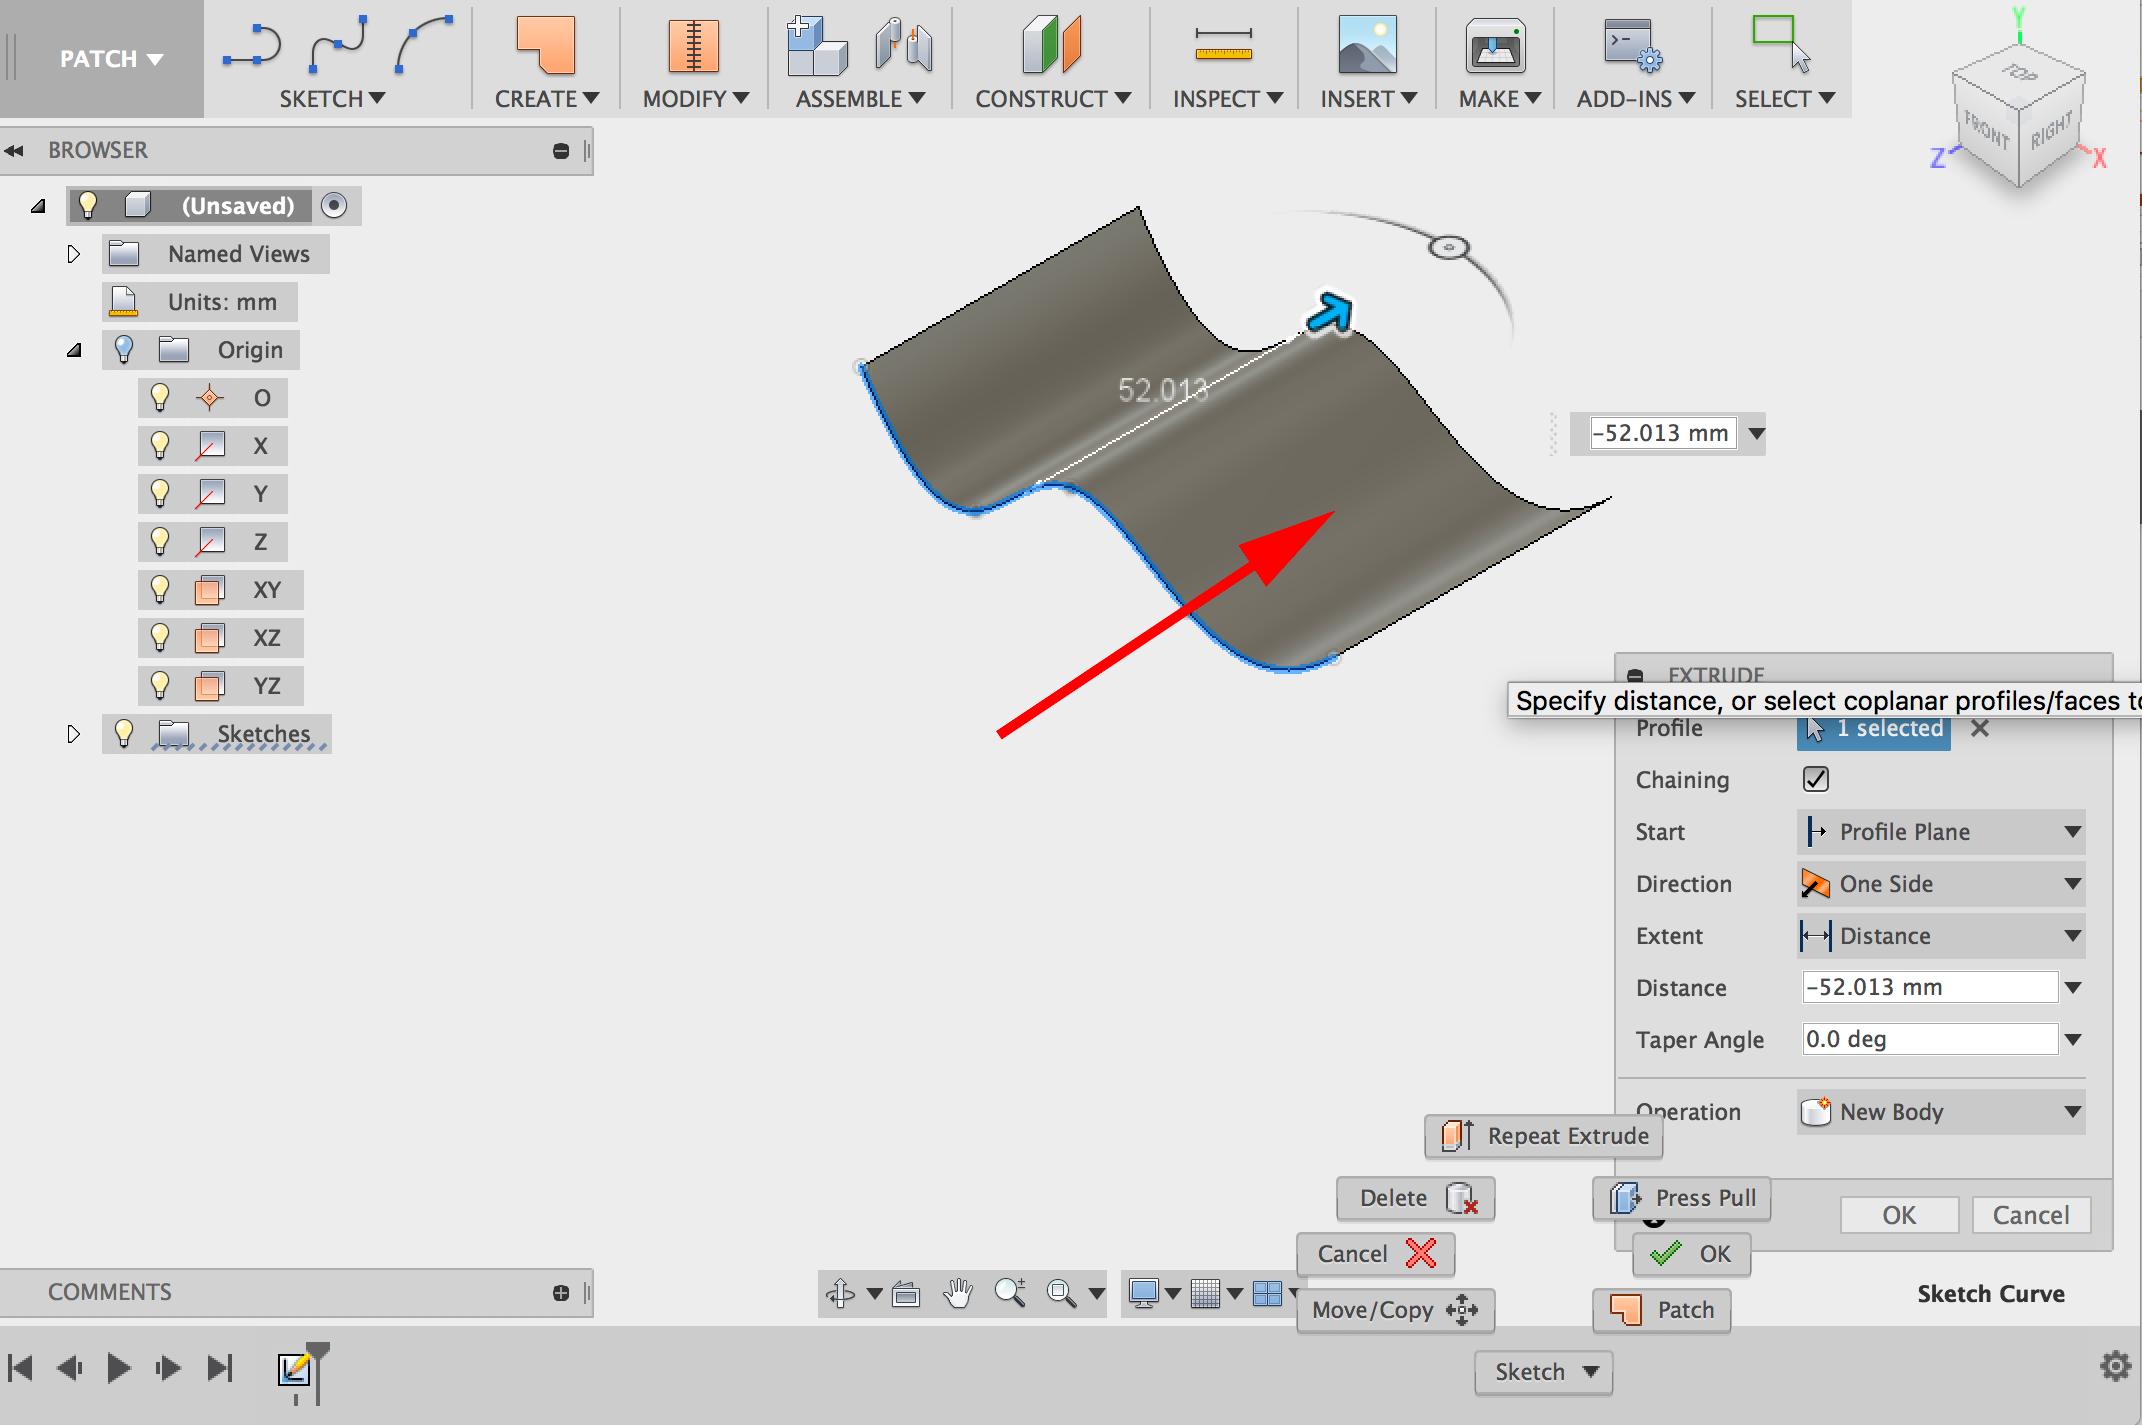The width and height of the screenshot is (2142, 1425).
Task: Click the Select window selection icon
Action: pyautogui.click(x=1781, y=43)
